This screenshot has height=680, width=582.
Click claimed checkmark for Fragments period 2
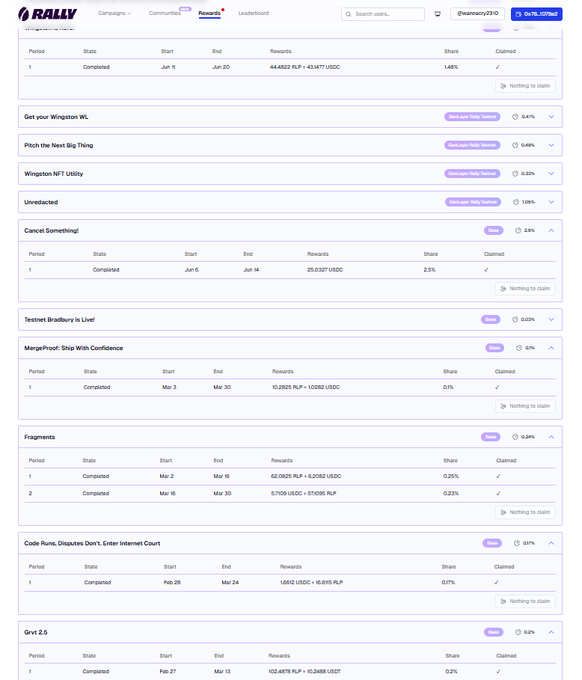(498, 494)
